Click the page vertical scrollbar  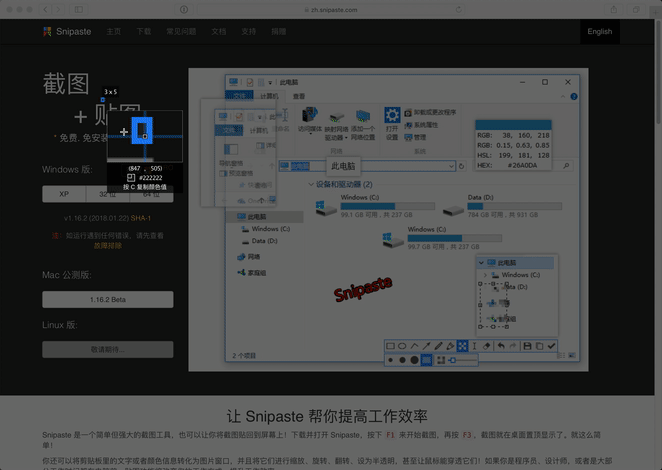658,72
